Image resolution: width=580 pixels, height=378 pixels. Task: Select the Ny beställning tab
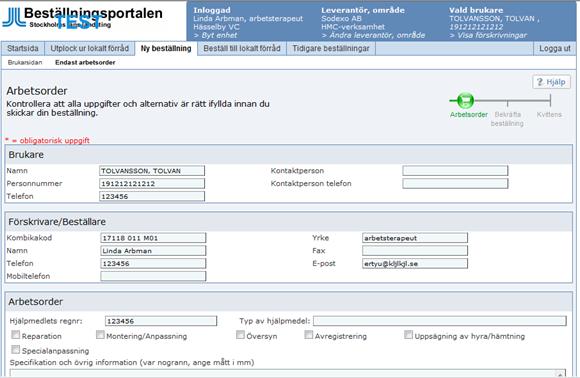click(166, 48)
